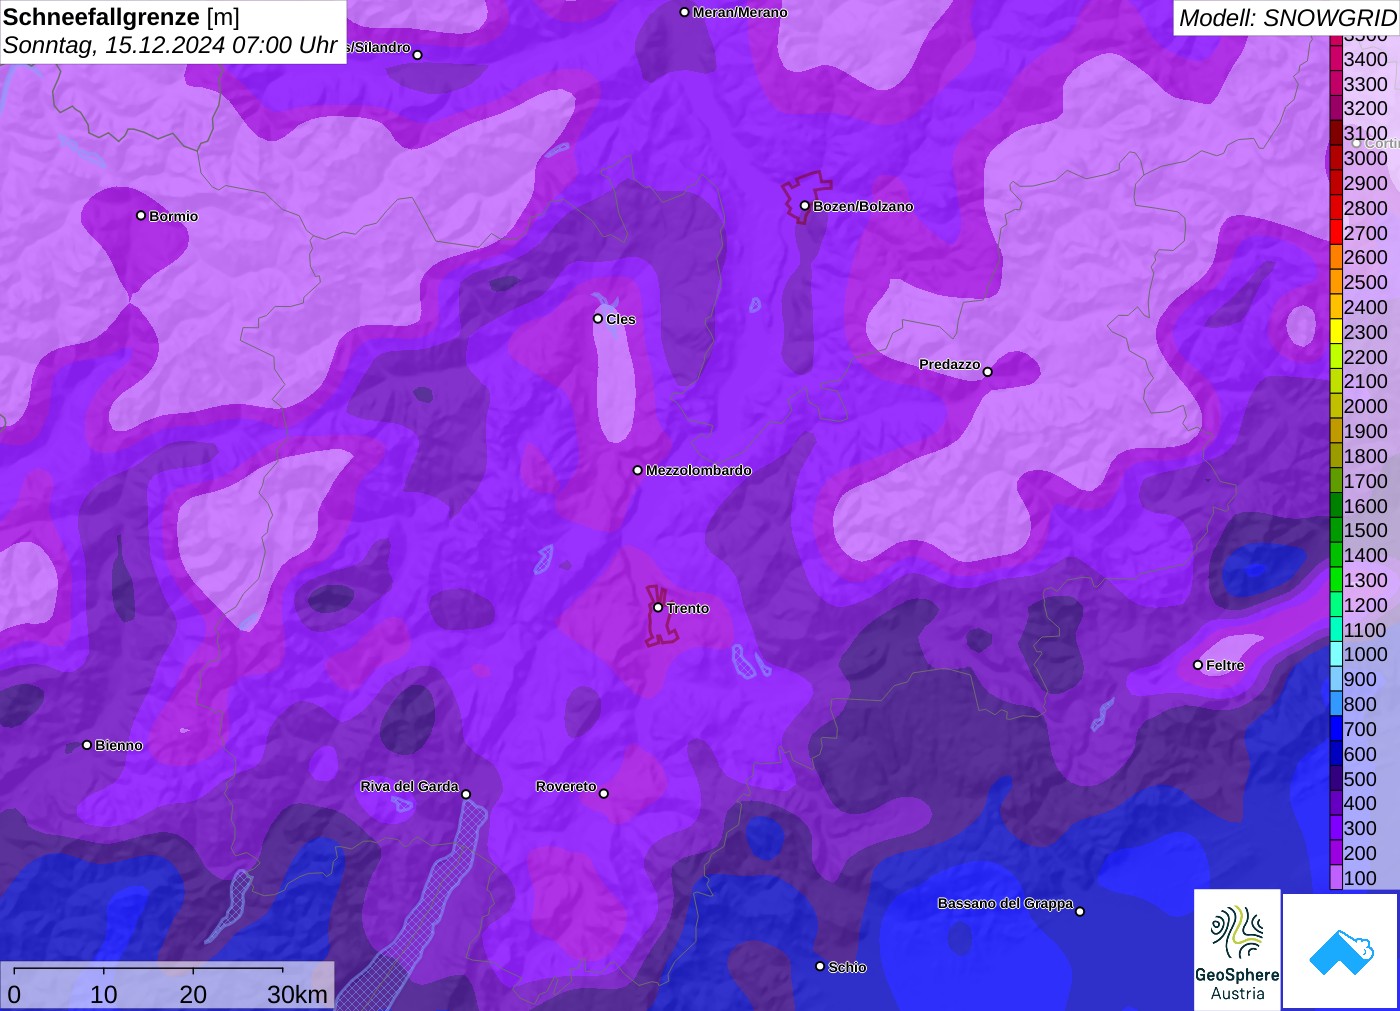Pick the 2300 m yellow legend swatch
This screenshot has height=1011, width=1400.
coord(1336,332)
